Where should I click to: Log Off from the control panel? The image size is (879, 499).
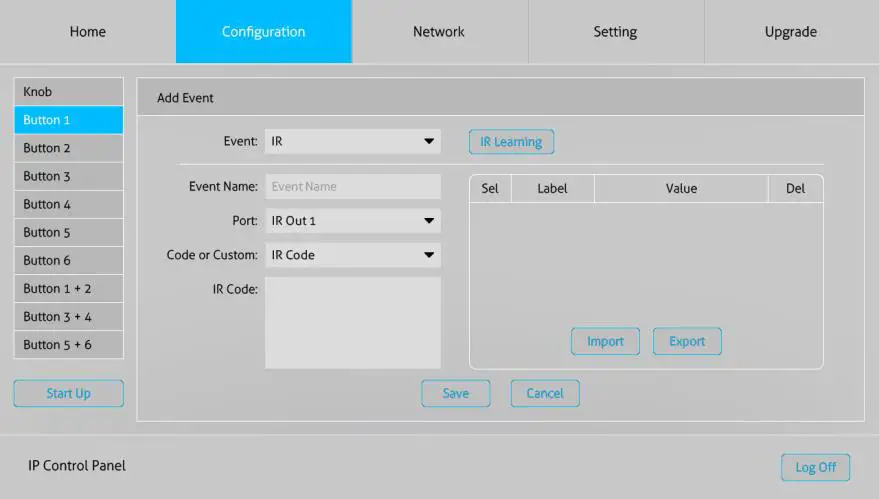point(816,467)
